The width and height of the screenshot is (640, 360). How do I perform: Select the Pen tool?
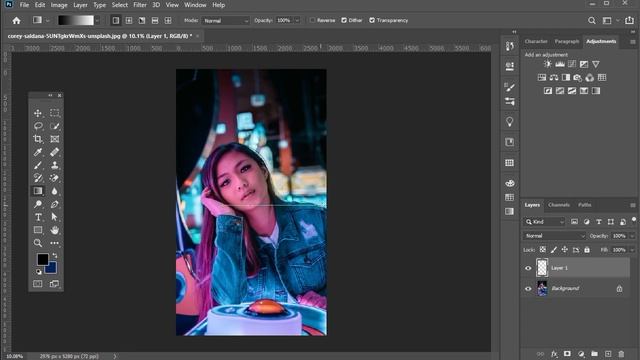click(54, 204)
